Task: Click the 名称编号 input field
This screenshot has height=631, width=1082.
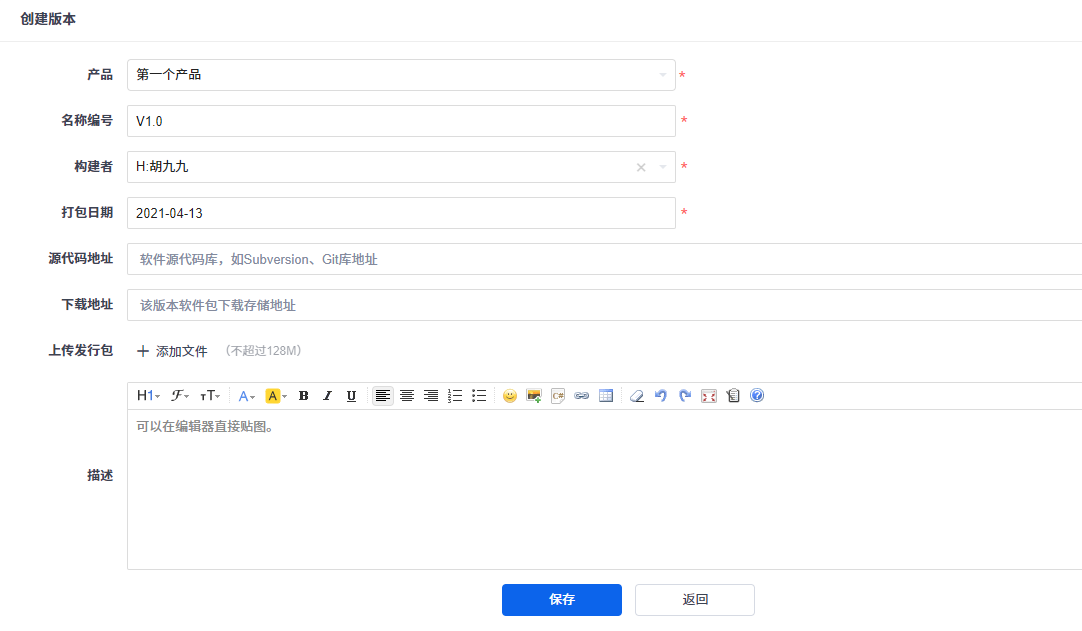Action: (401, 121)
